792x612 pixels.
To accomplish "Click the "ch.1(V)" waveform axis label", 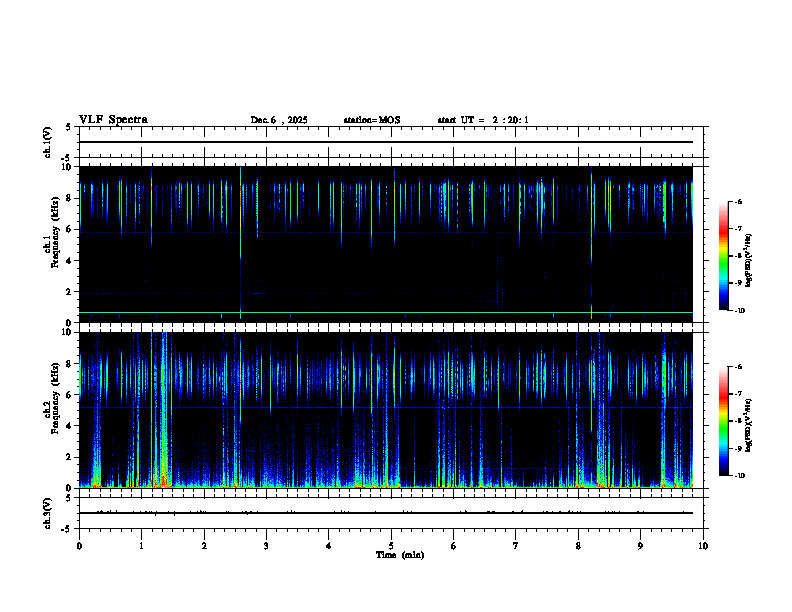I will [x=47, y=142].
